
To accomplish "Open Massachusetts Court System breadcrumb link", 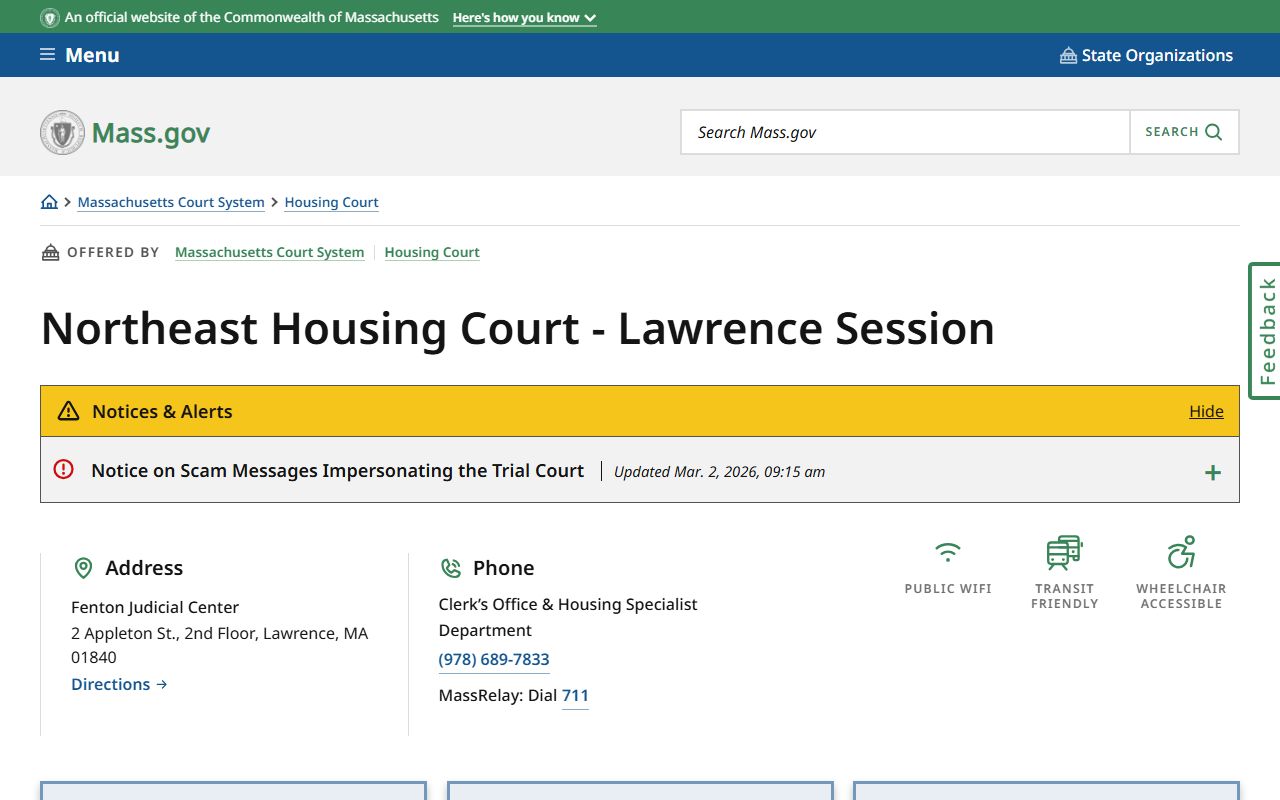I will (171, 202).
